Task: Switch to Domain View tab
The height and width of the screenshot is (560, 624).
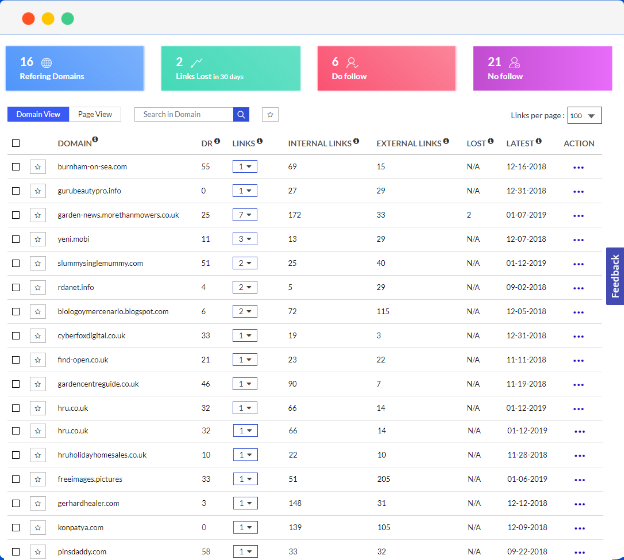Action: tap(38, 114)
